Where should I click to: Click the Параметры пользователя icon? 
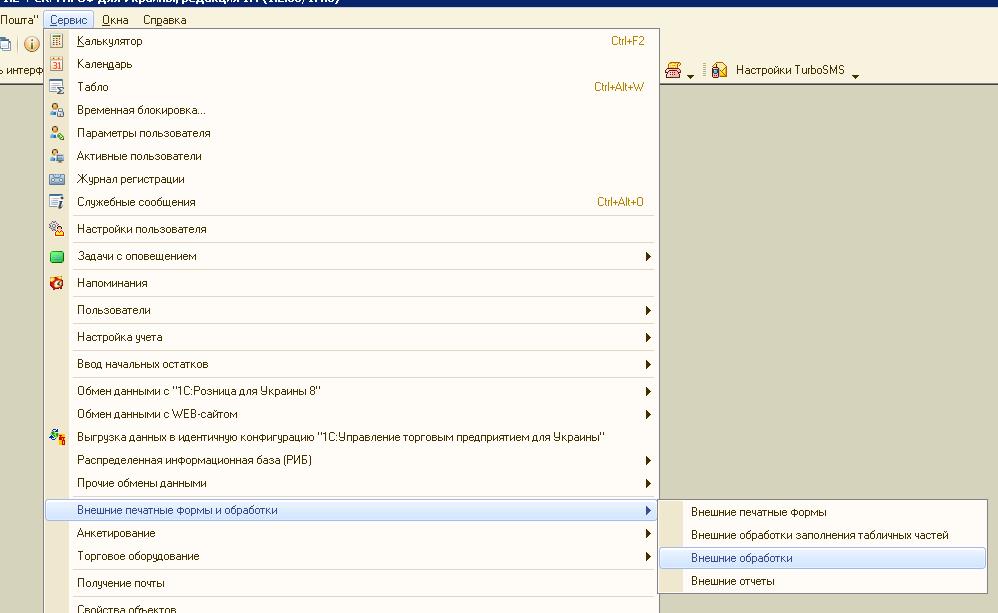coord(57,132)
